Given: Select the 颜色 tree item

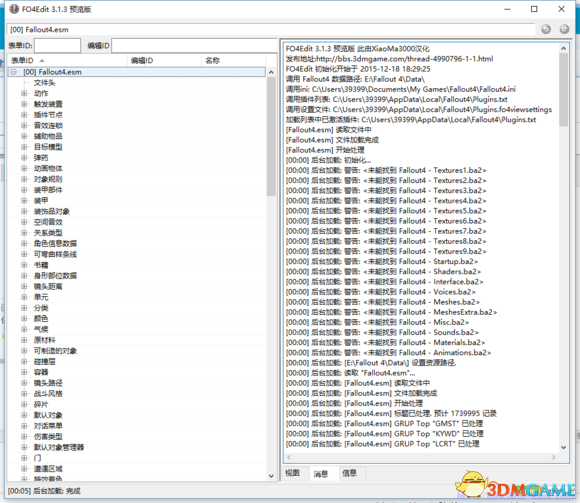Looking at the screenshot, I should point(41,318).
